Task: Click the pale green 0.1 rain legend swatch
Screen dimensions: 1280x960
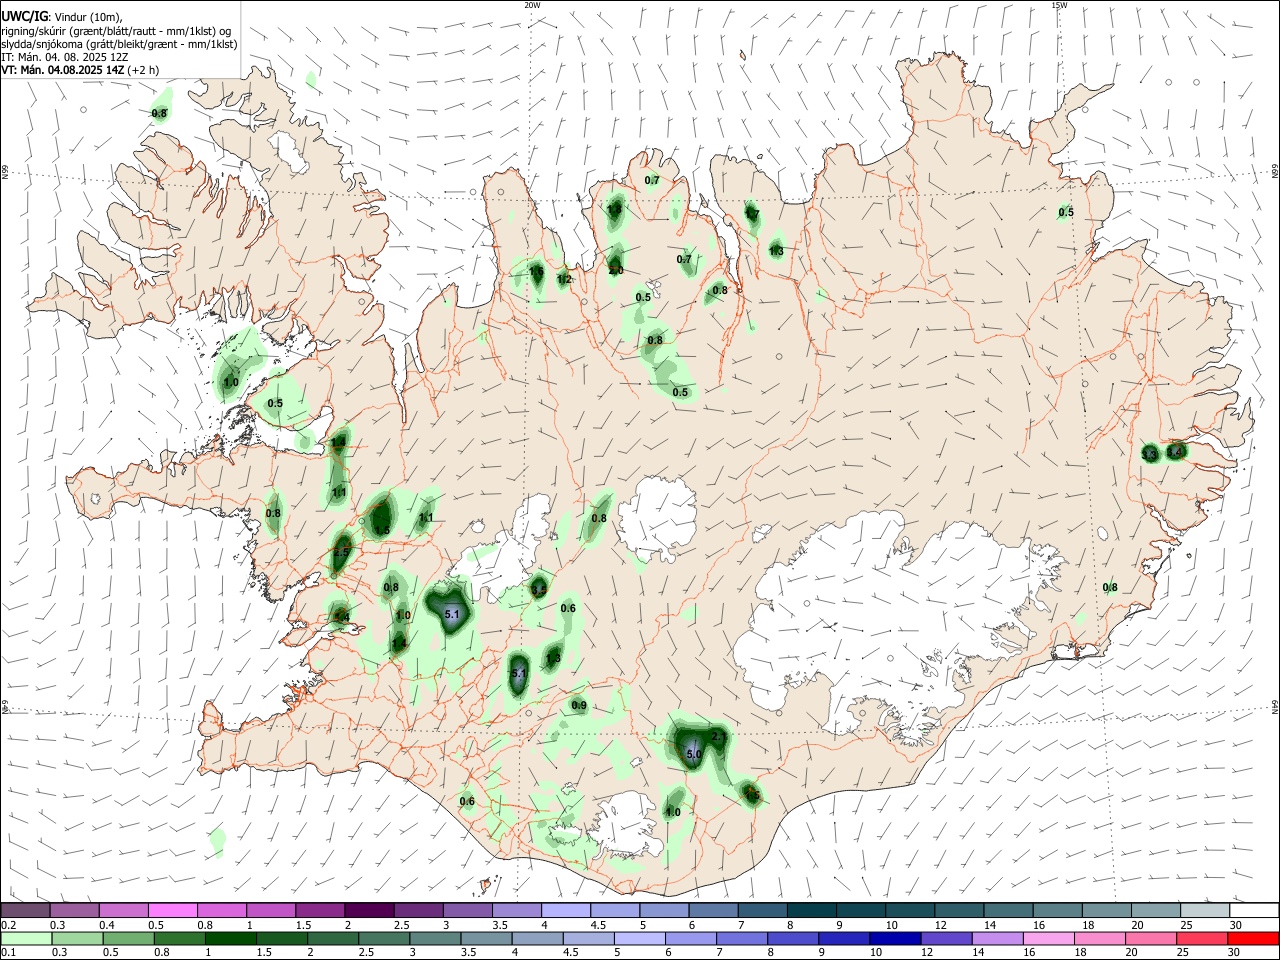Action: point(26,938)
